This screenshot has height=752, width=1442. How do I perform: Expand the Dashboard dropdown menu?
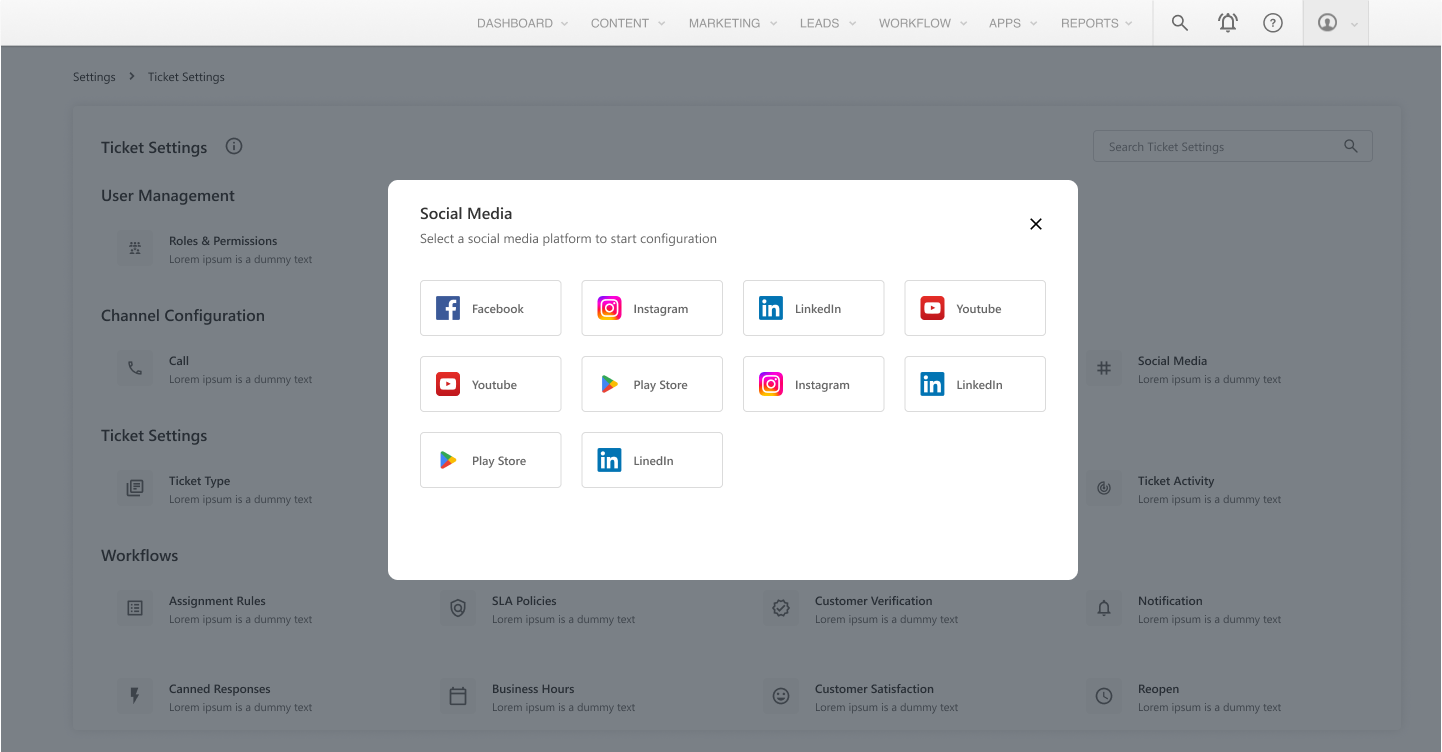(522, 23)
